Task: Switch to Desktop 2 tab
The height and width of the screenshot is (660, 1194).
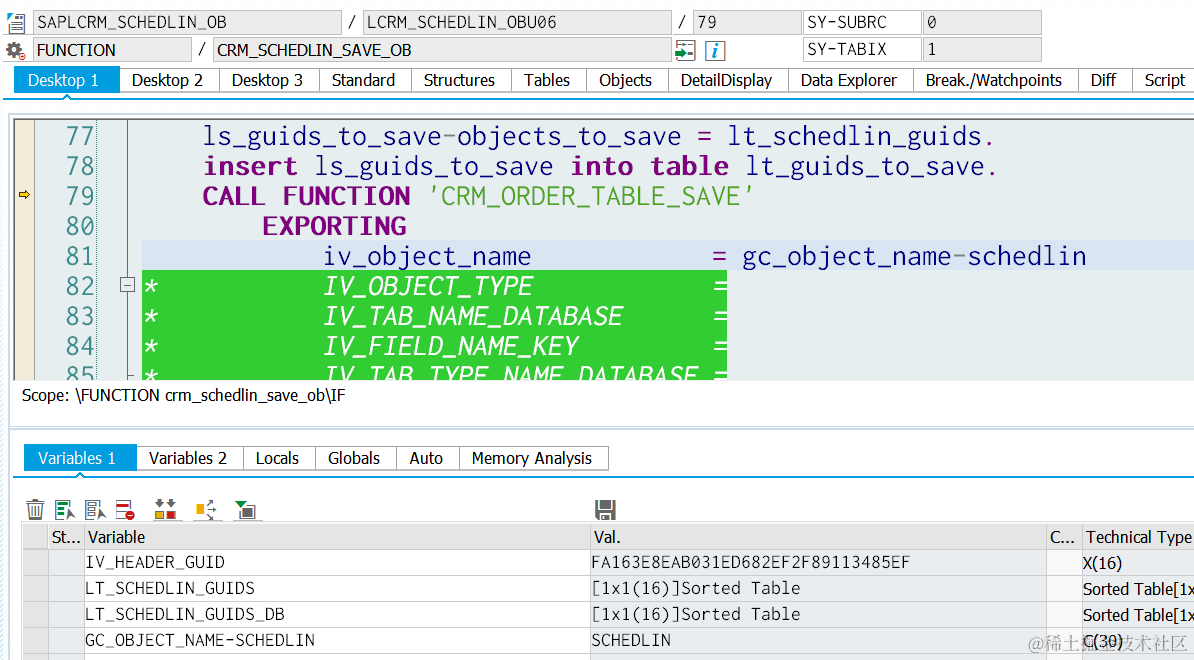Action: [168, 80]
